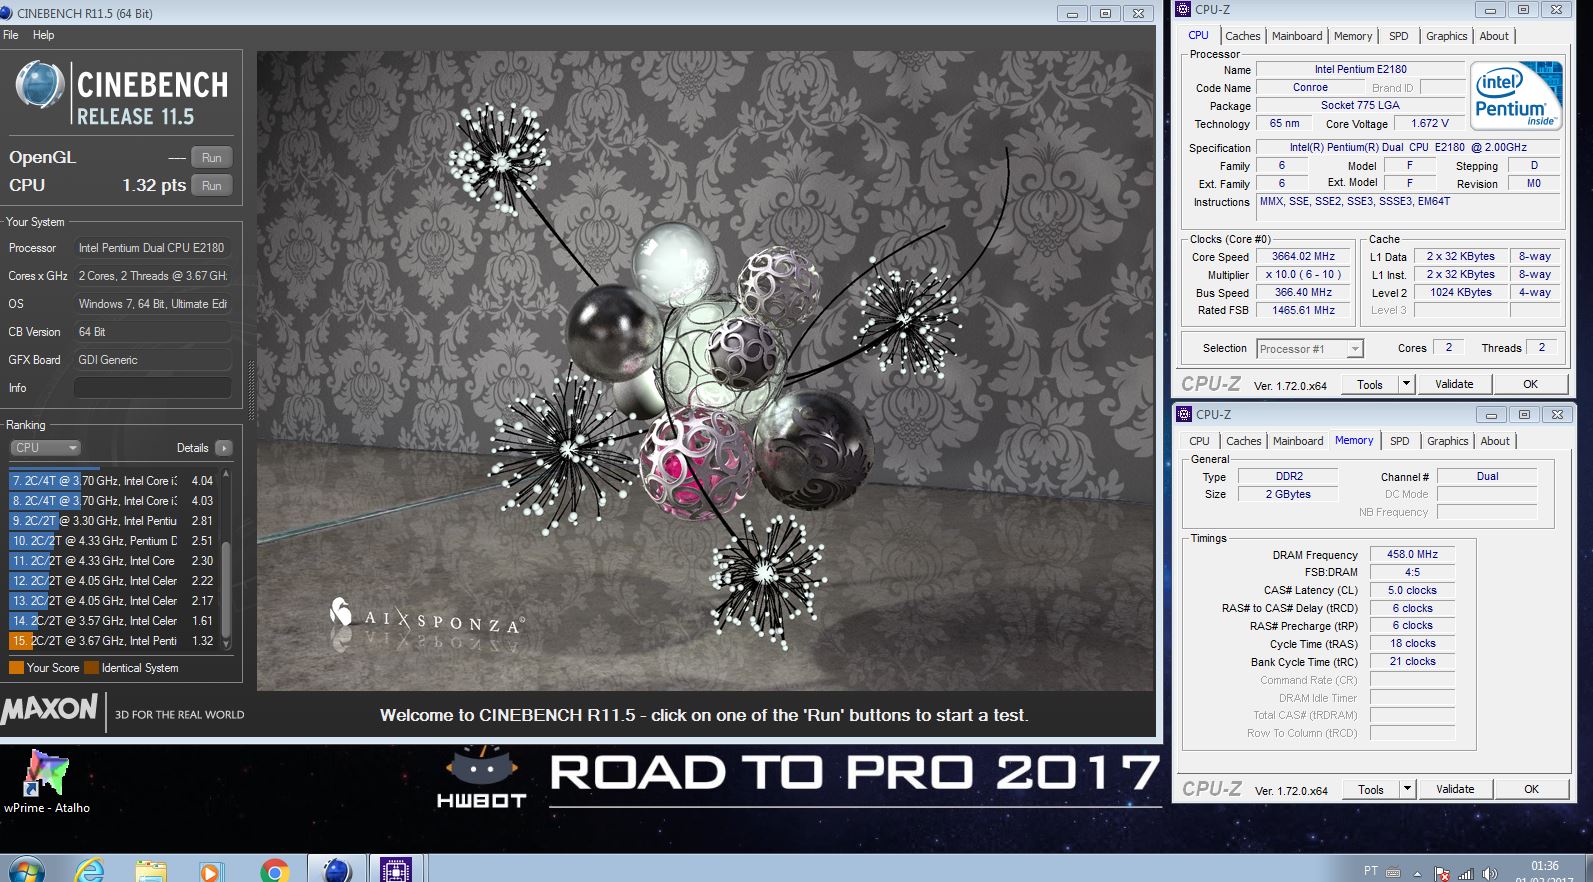The width and height of the screenshot is (1593, 882).
Task: Switch to Graphics tab in upper CPU-Z
Action: click(x=1447, y=36)
